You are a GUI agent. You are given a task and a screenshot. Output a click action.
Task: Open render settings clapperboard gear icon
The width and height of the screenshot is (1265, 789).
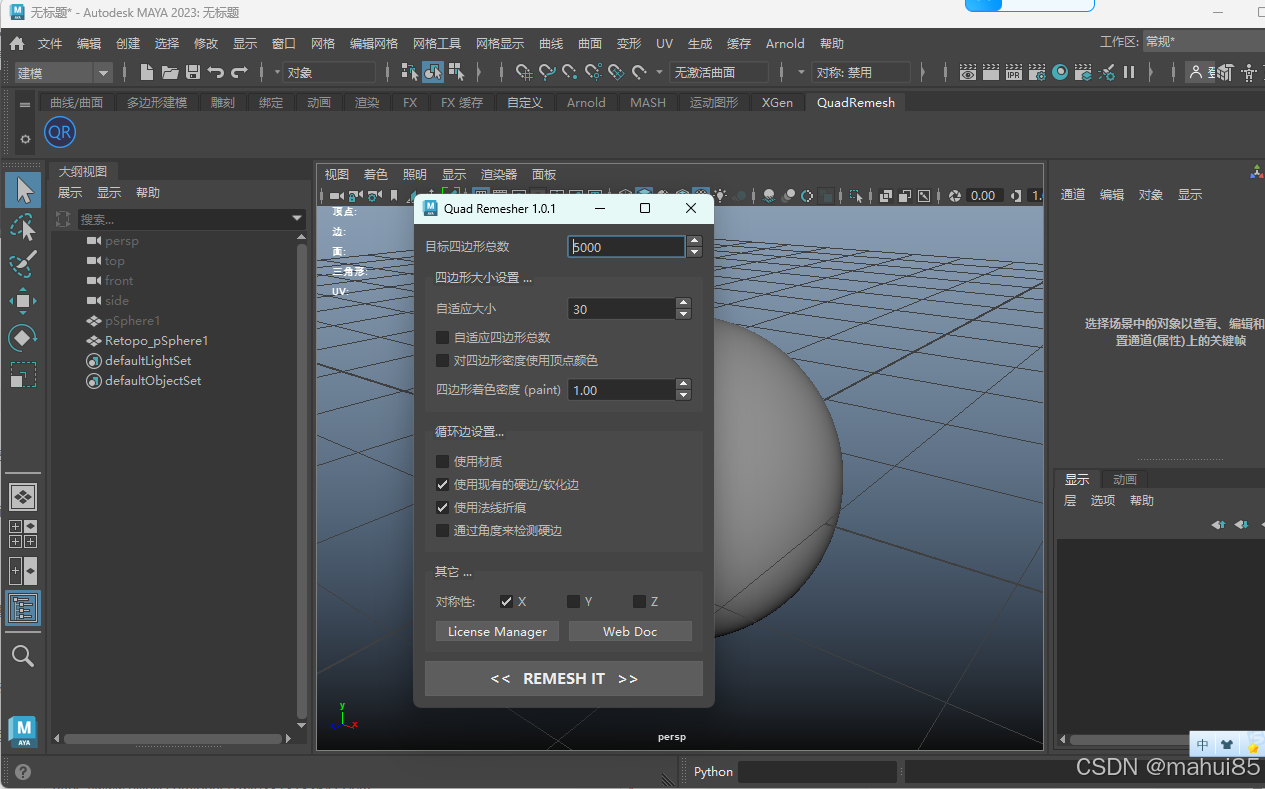[x=1037, y=72]
